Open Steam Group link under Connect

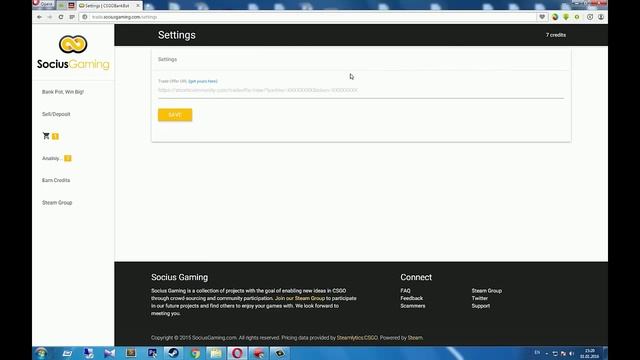pos(487,291)
